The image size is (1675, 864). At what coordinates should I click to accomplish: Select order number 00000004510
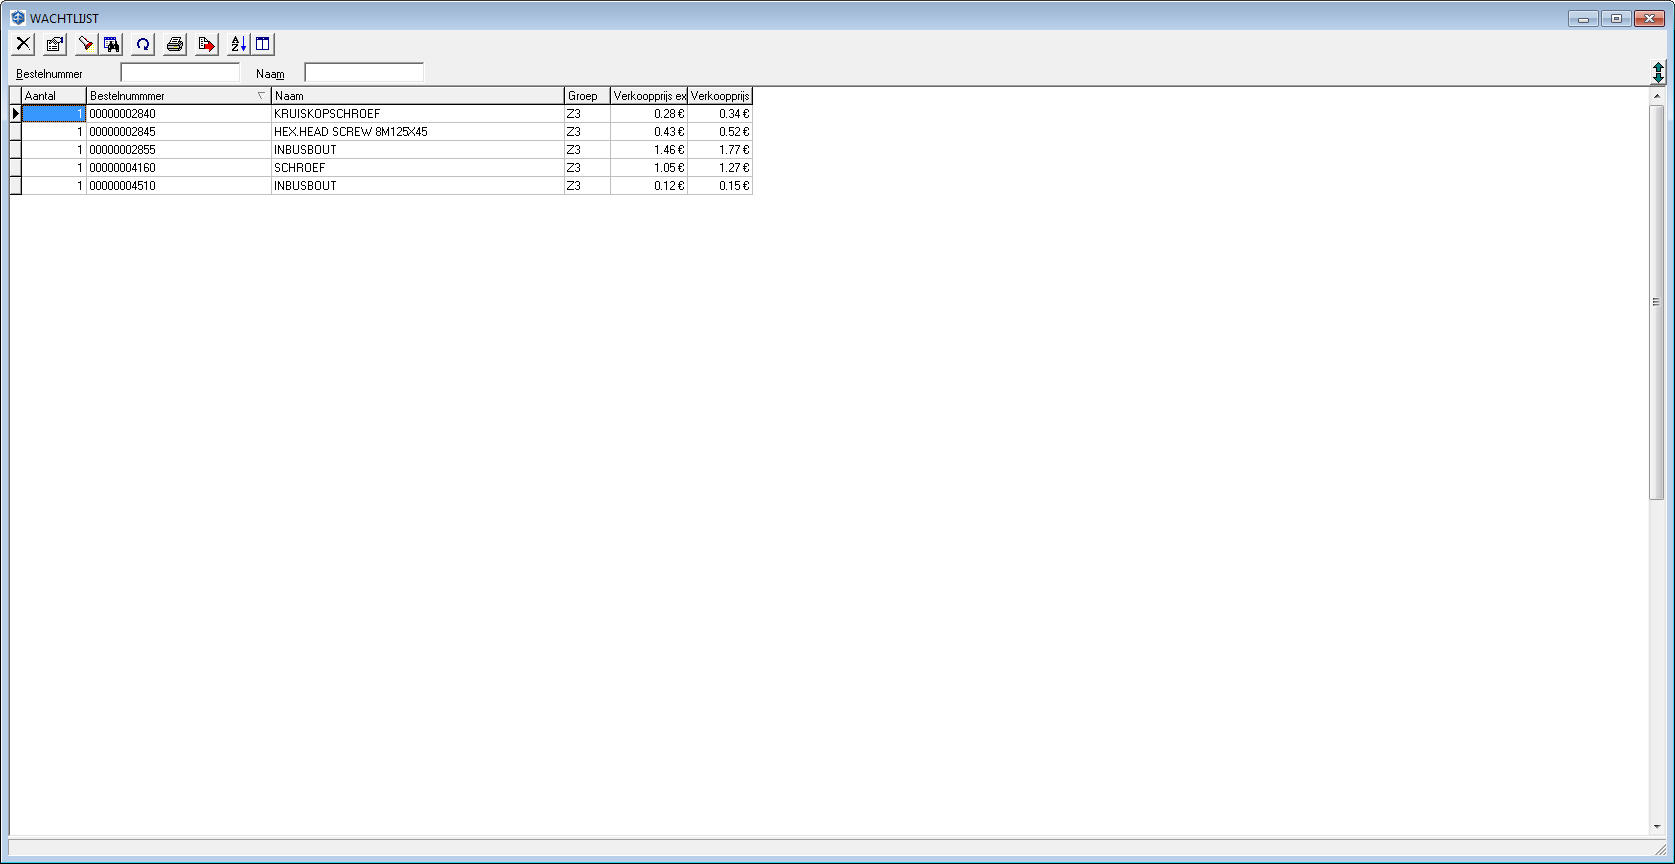click(x=179, y=186)
